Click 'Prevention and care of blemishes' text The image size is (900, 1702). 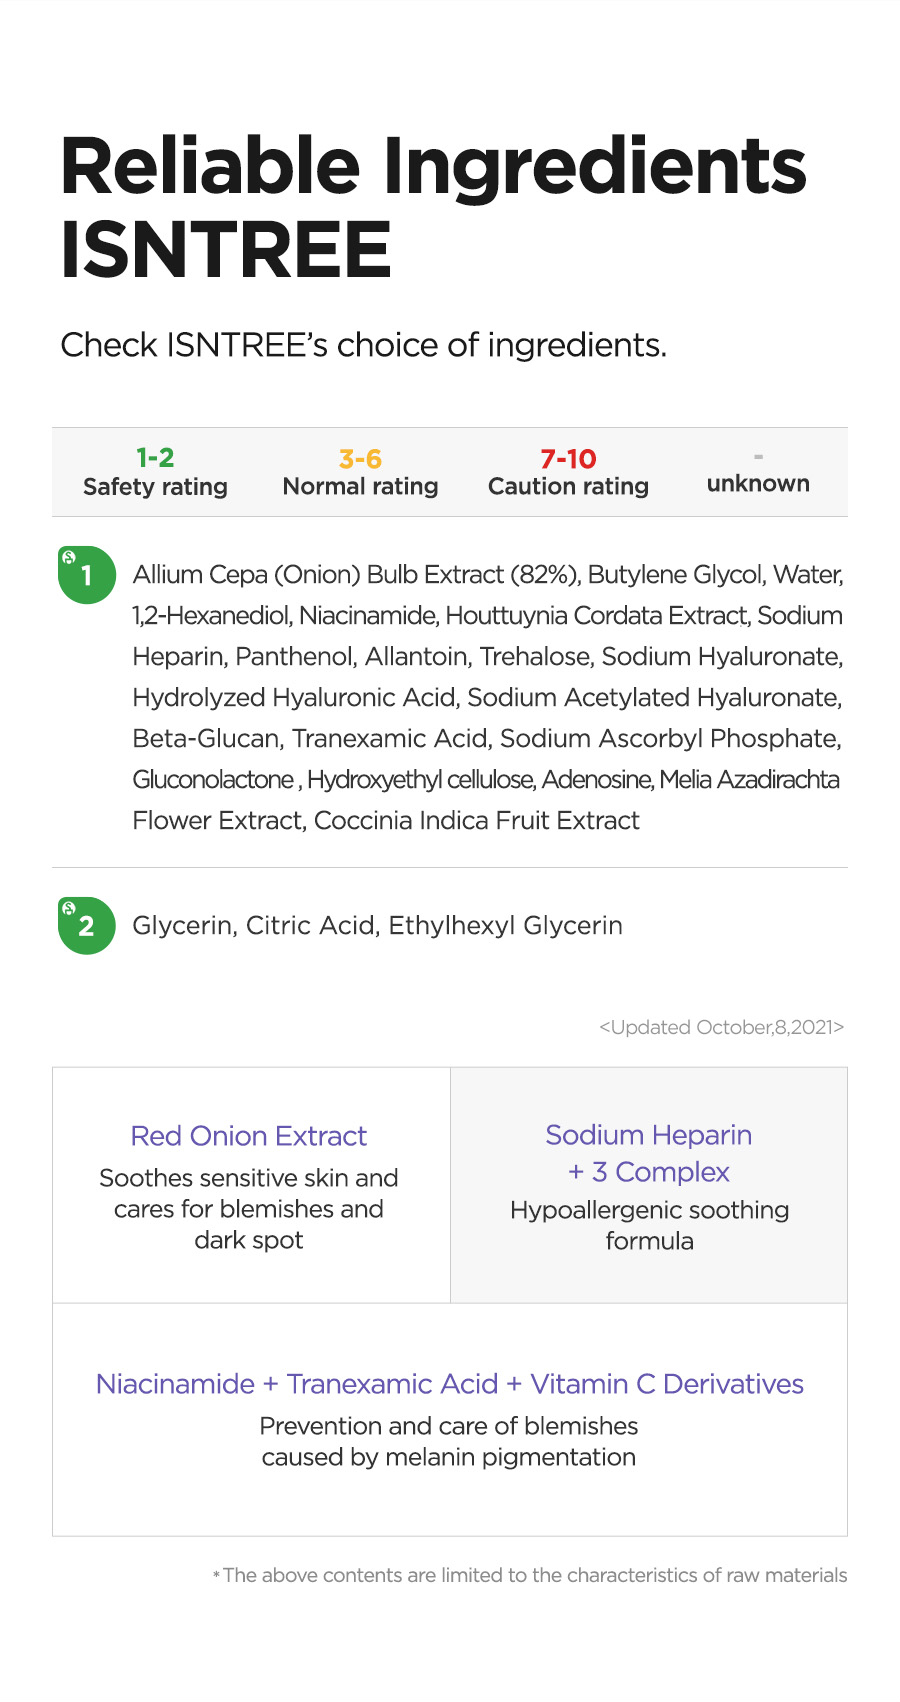tap(449, 1441)
